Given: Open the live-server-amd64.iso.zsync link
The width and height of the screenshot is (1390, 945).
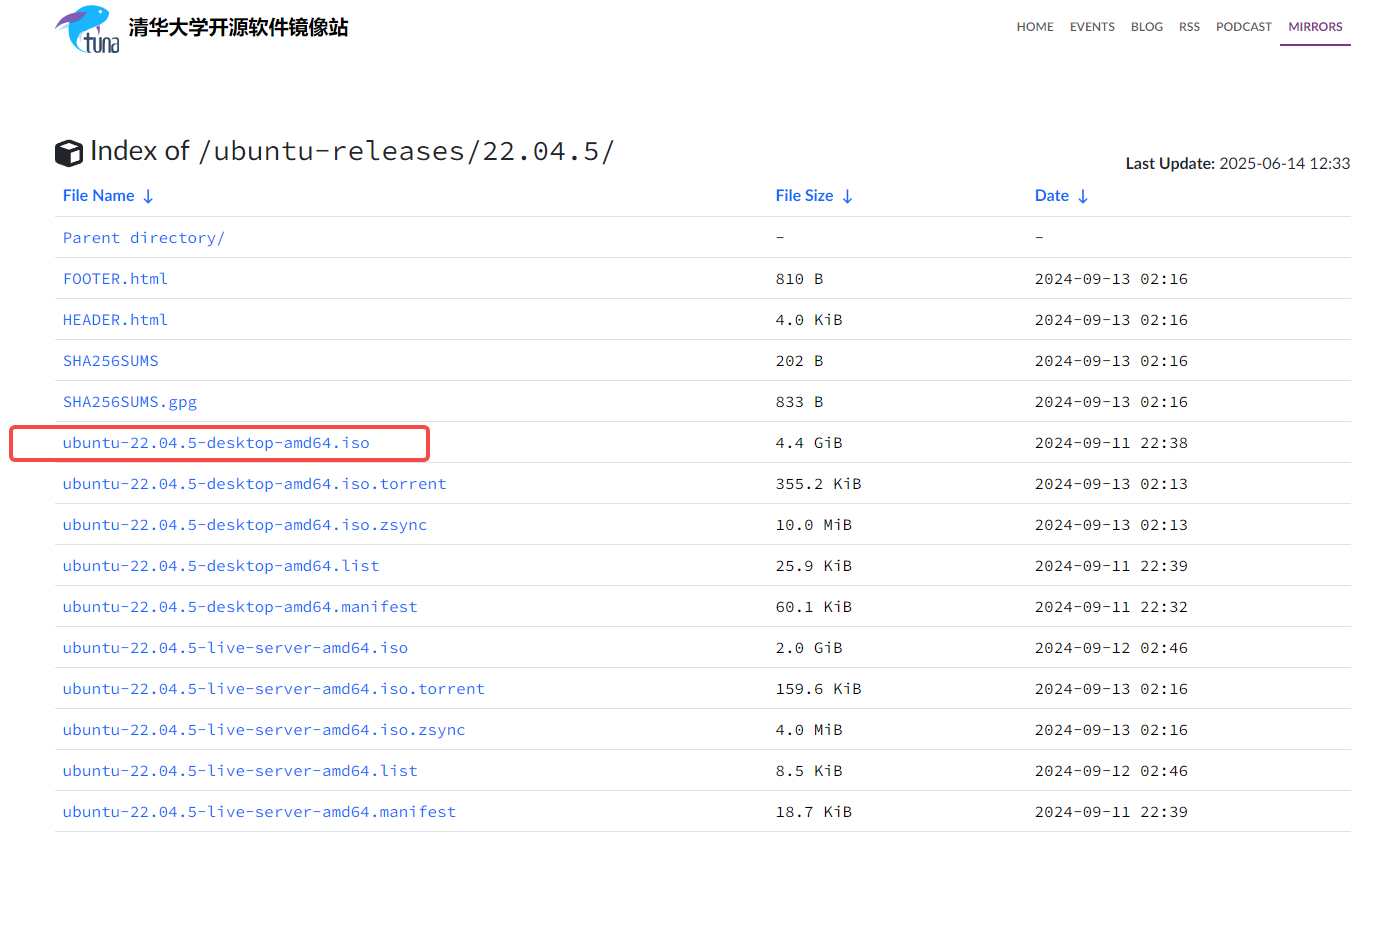Looking at the screenshot, I should point(264,730).
